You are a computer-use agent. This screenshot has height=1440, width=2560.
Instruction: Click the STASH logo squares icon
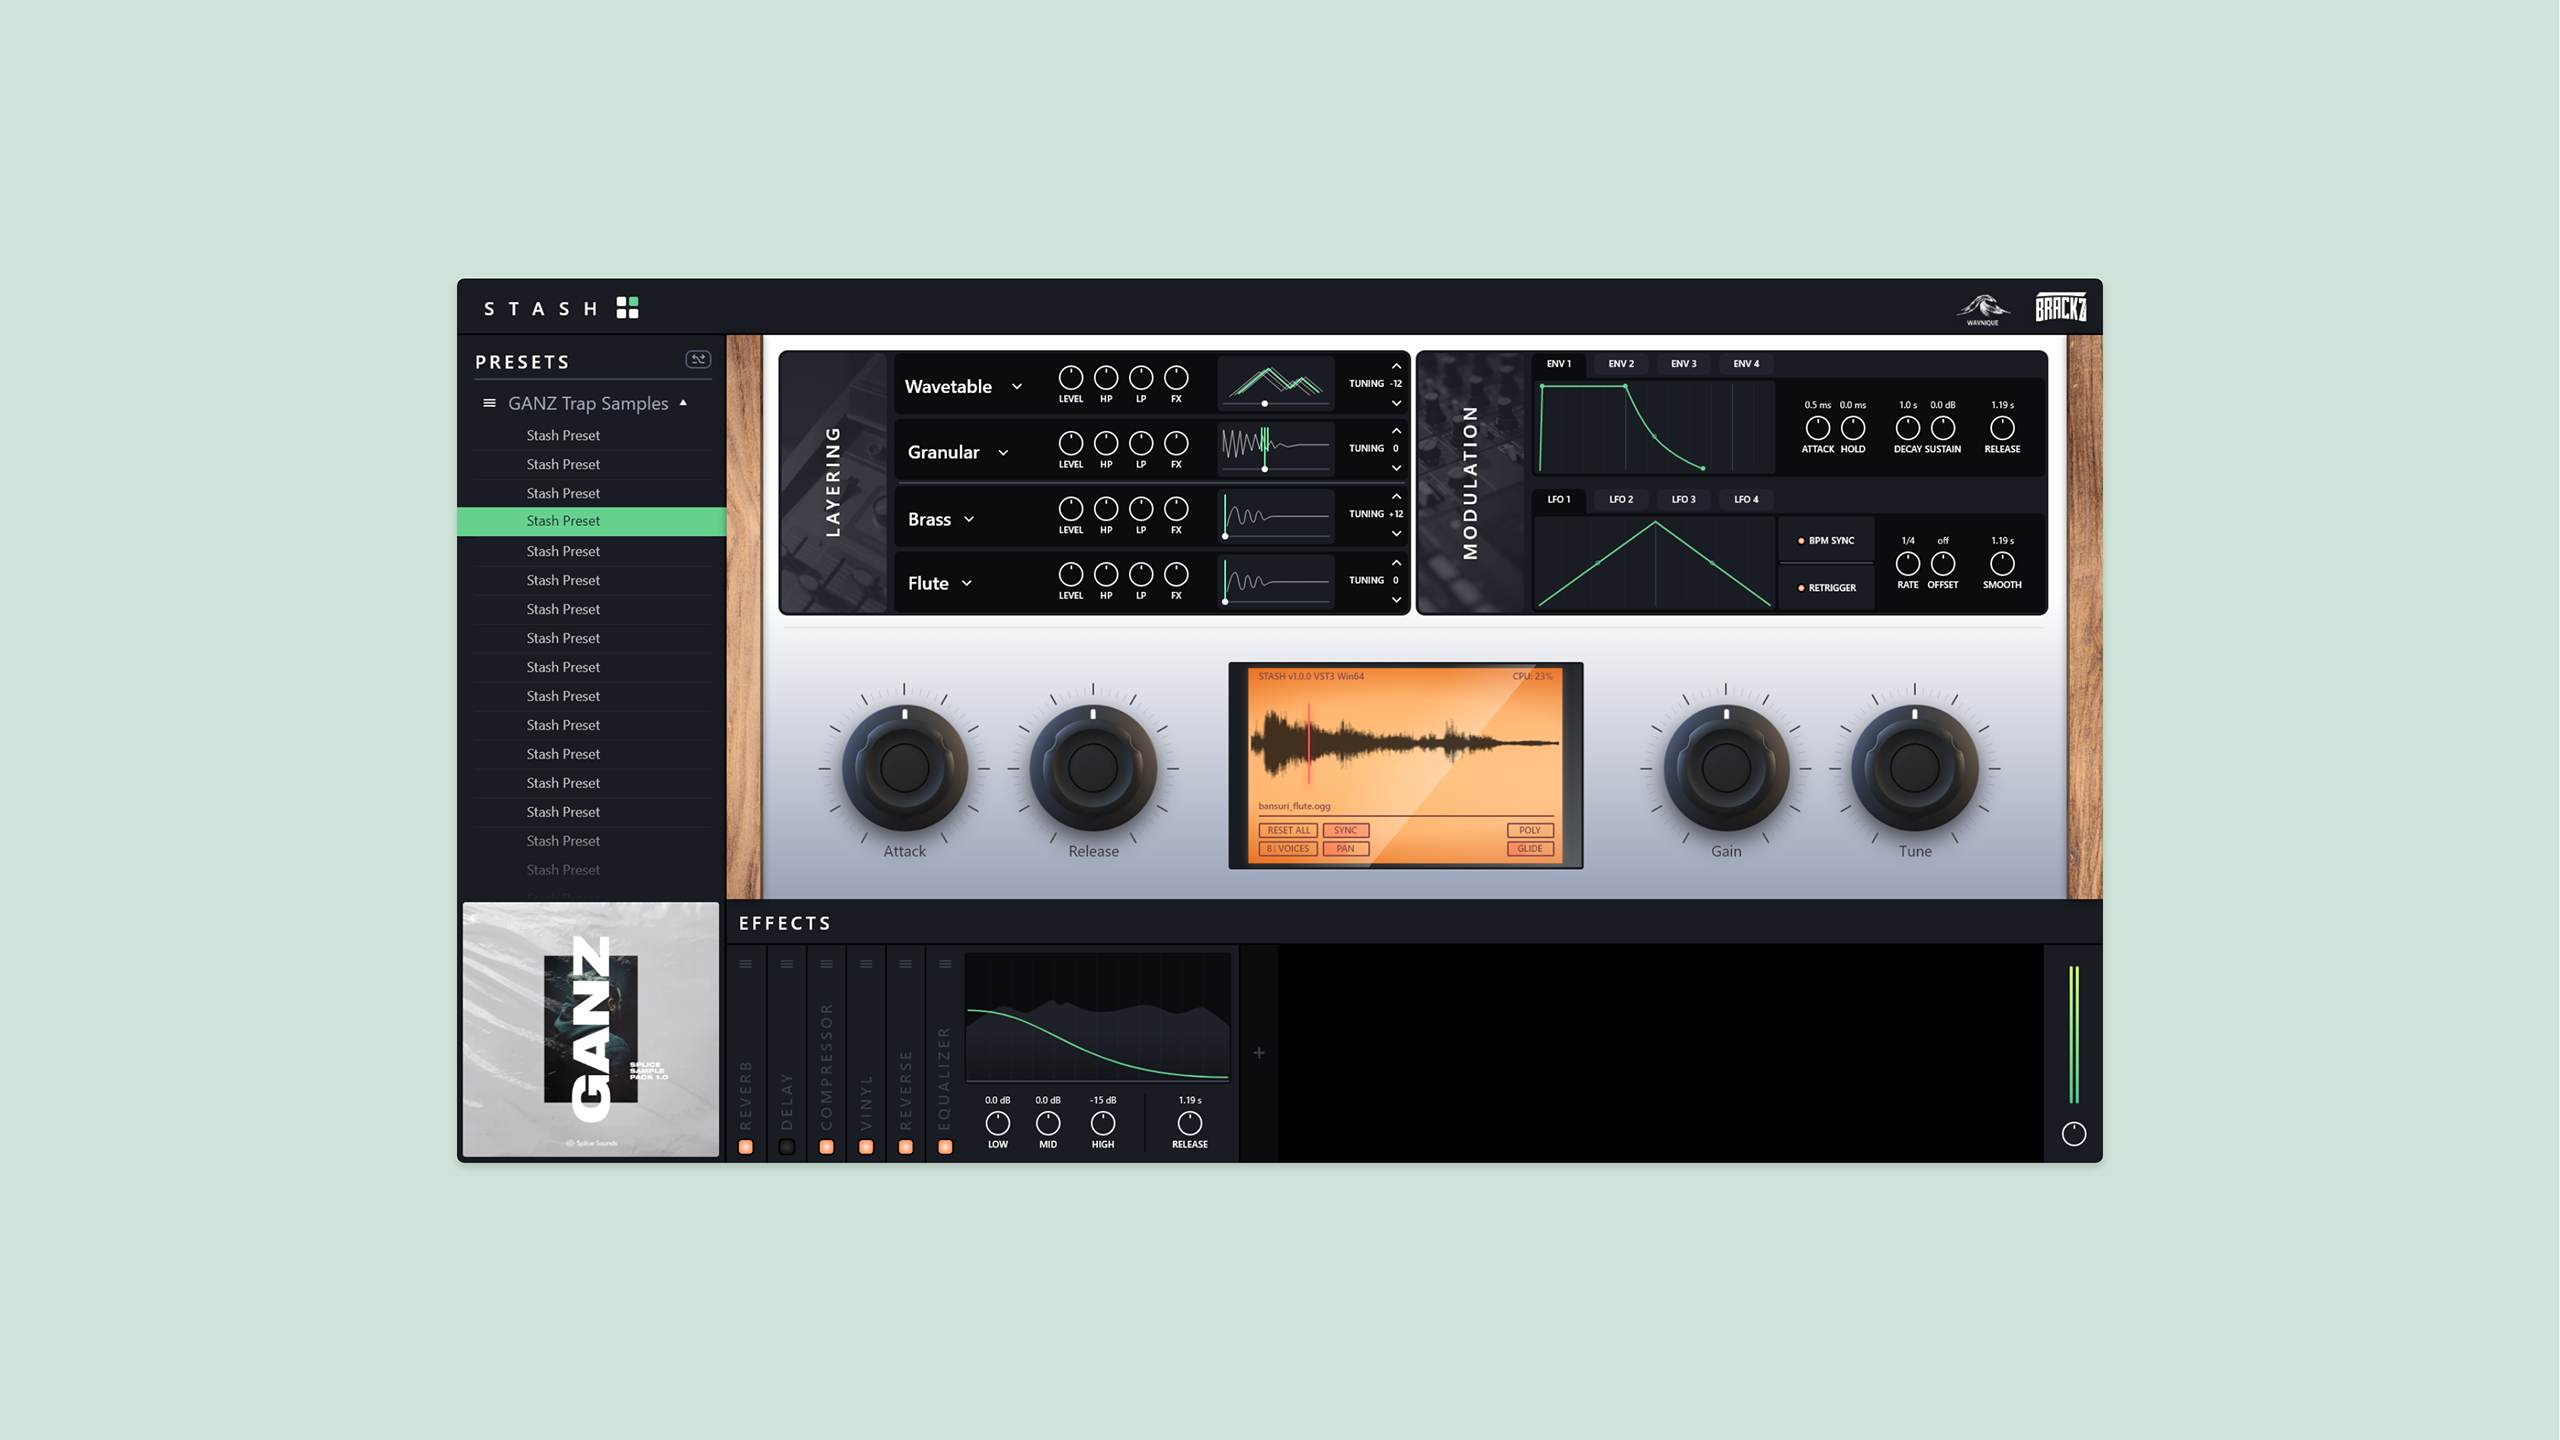point(629,307)
